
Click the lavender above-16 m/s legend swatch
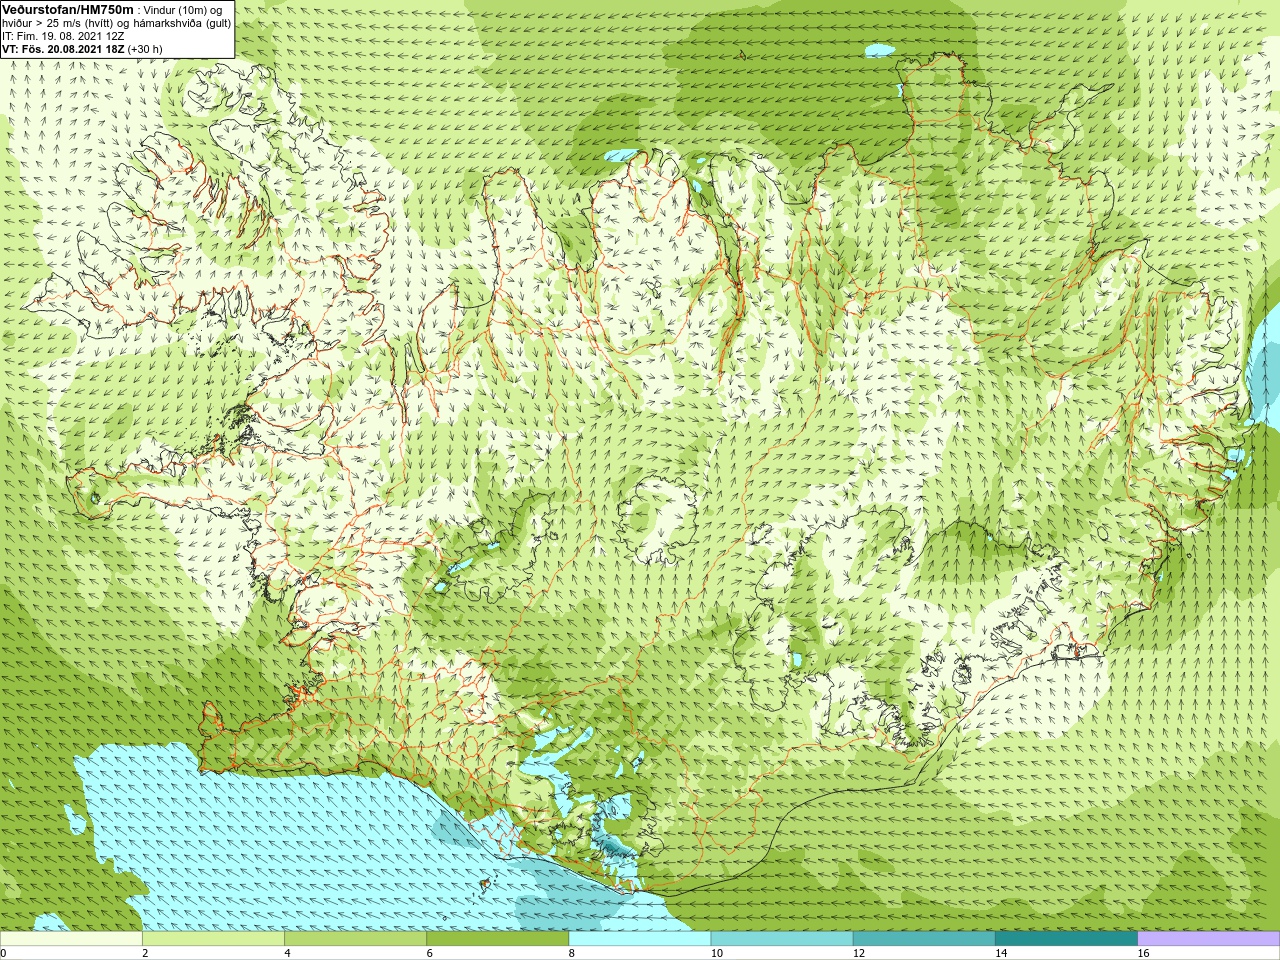coord(1209,939)
